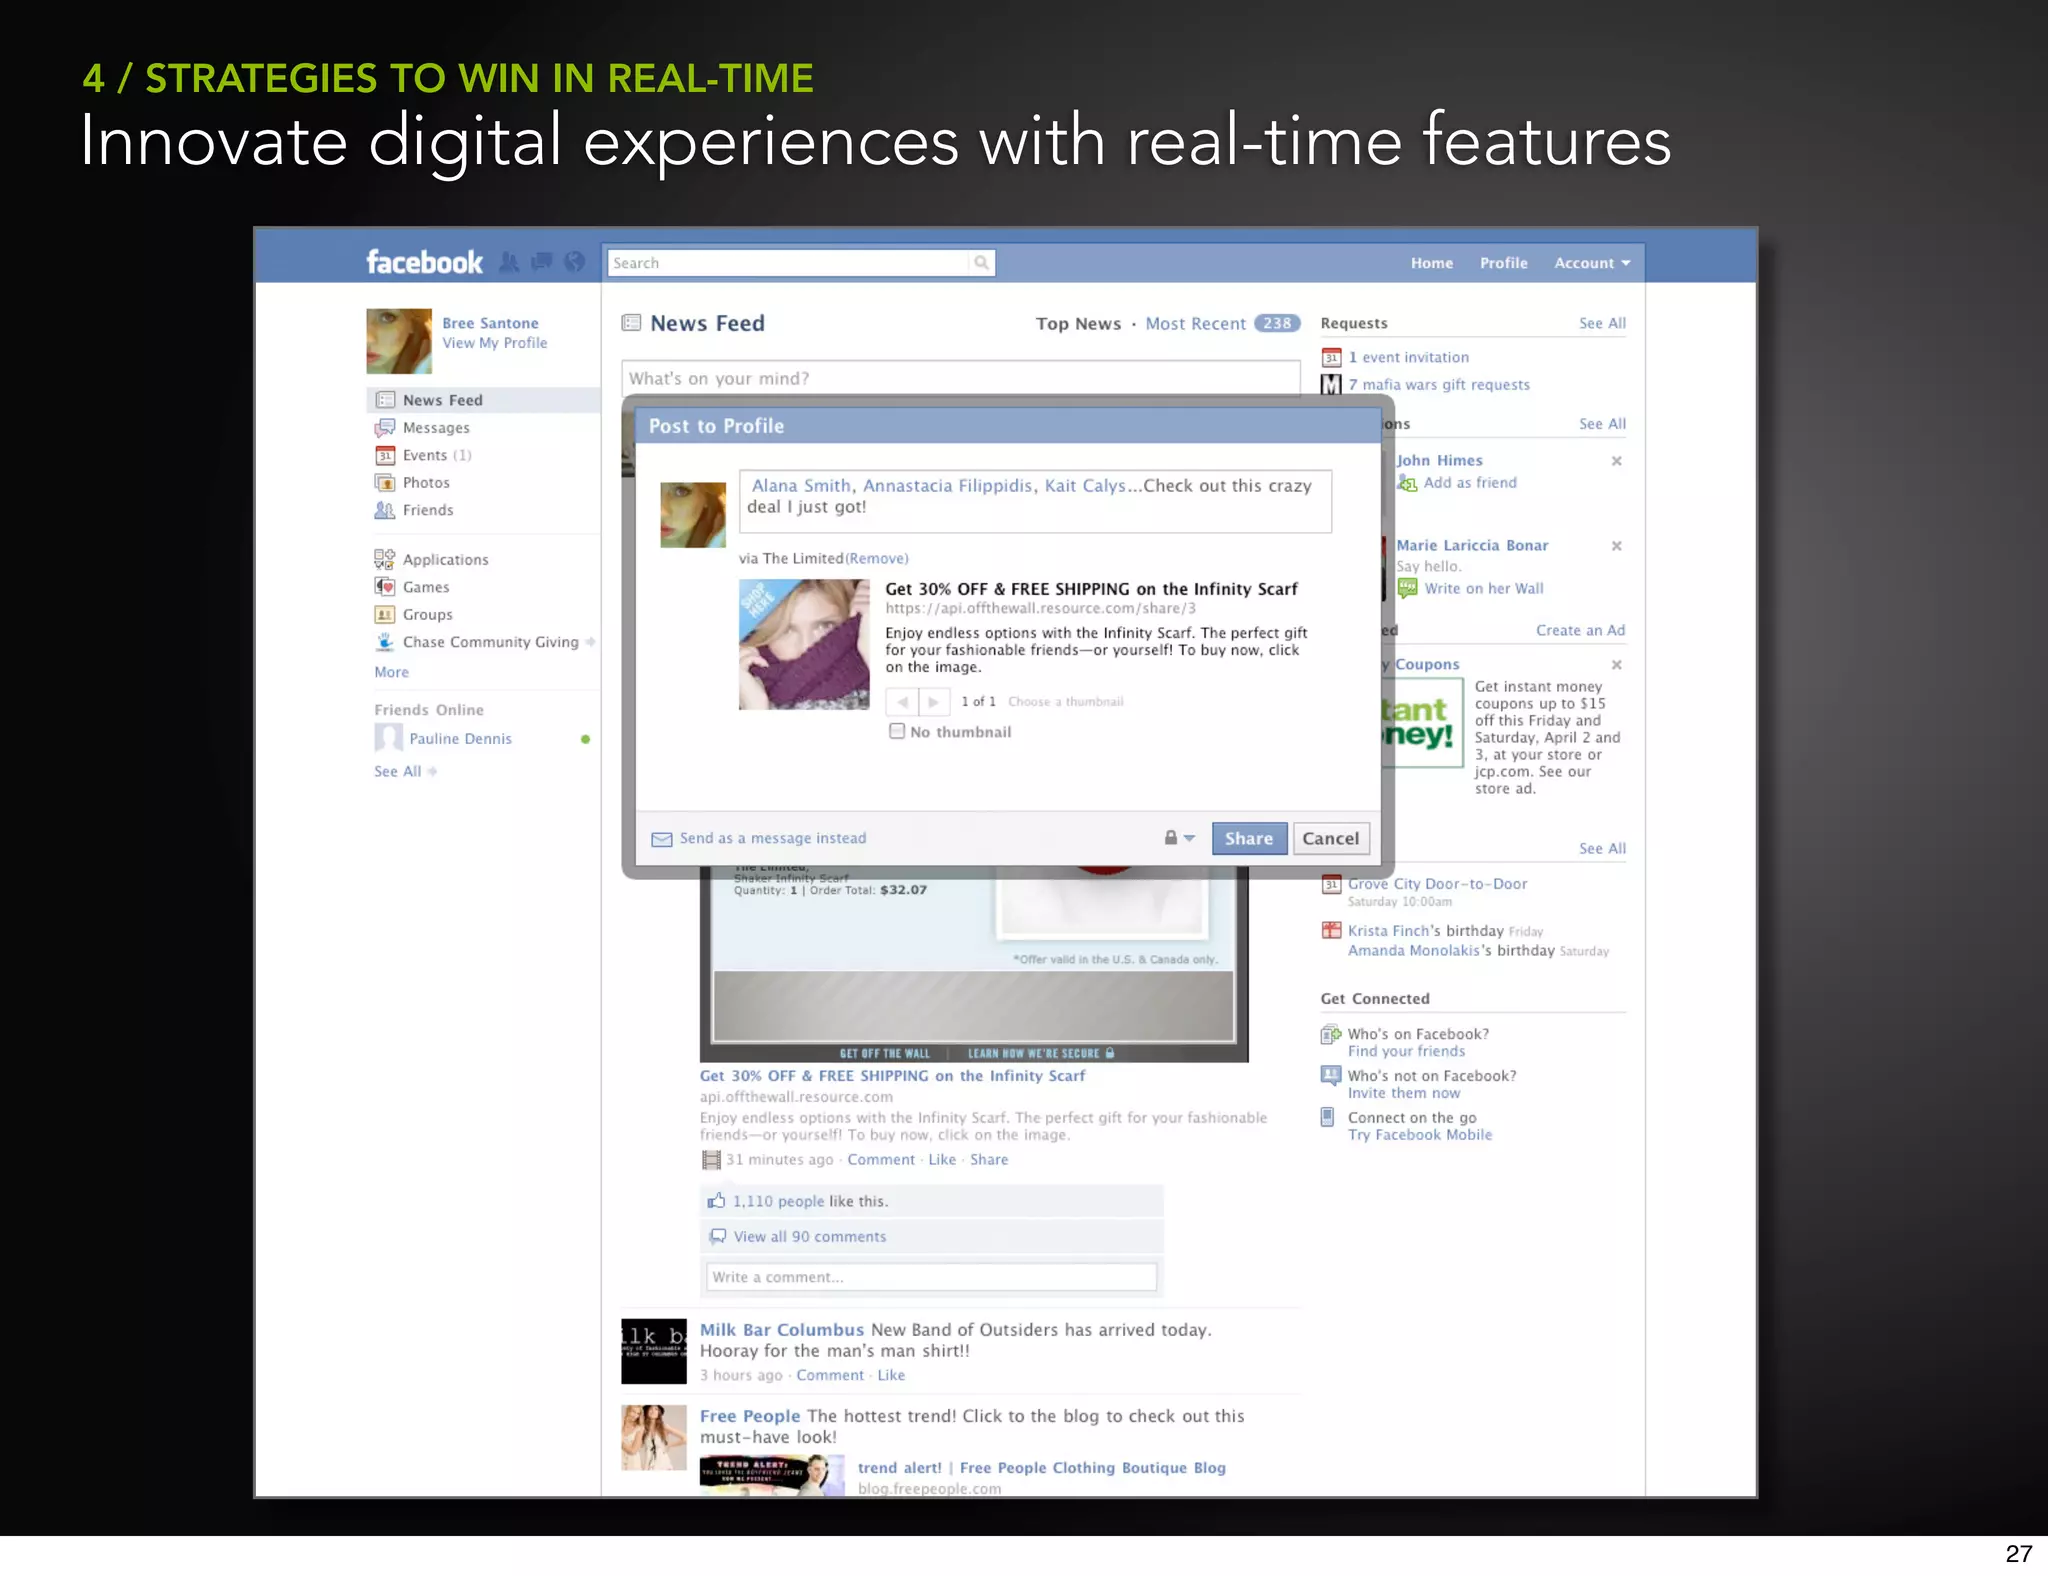The width and height of the screenshot is (2048, 1576).
Task: Click the dialog message text box
Action: tap(1035, 501)
